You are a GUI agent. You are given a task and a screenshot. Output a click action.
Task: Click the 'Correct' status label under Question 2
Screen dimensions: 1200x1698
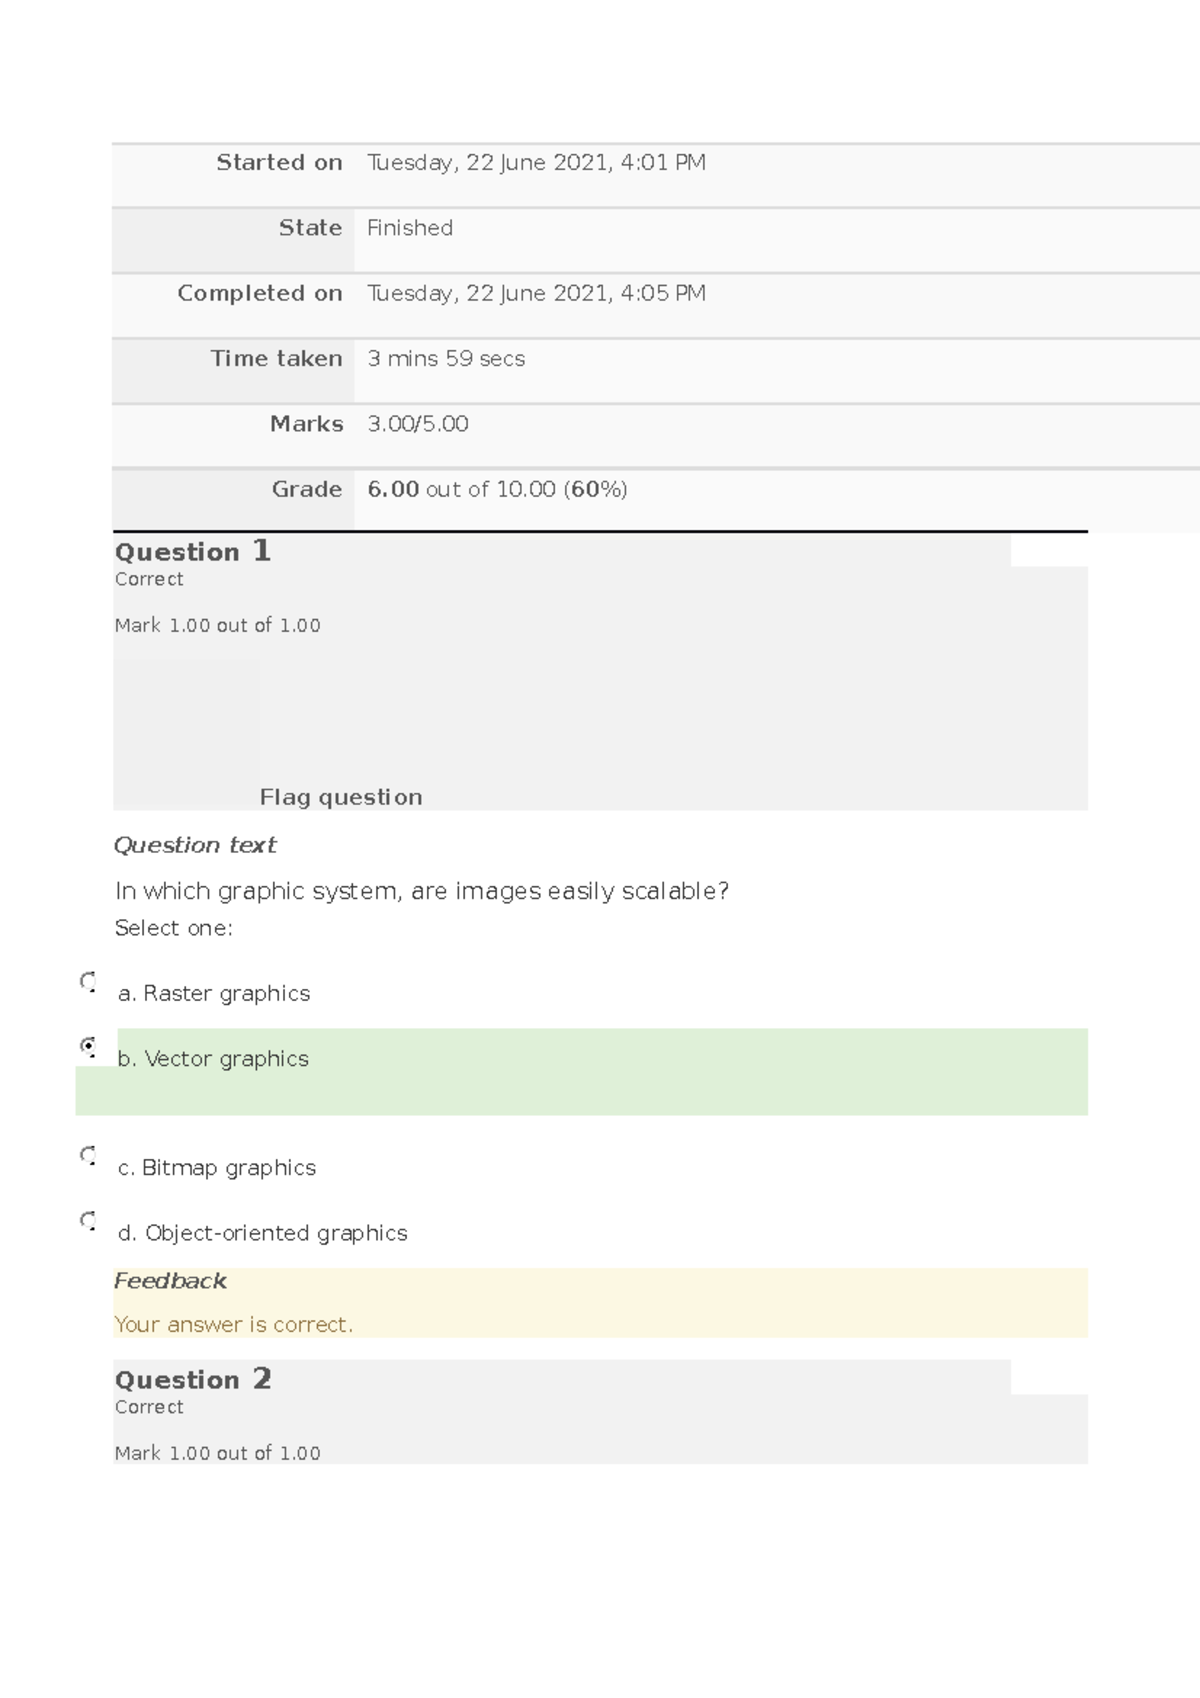click(x=148, y=1407)
